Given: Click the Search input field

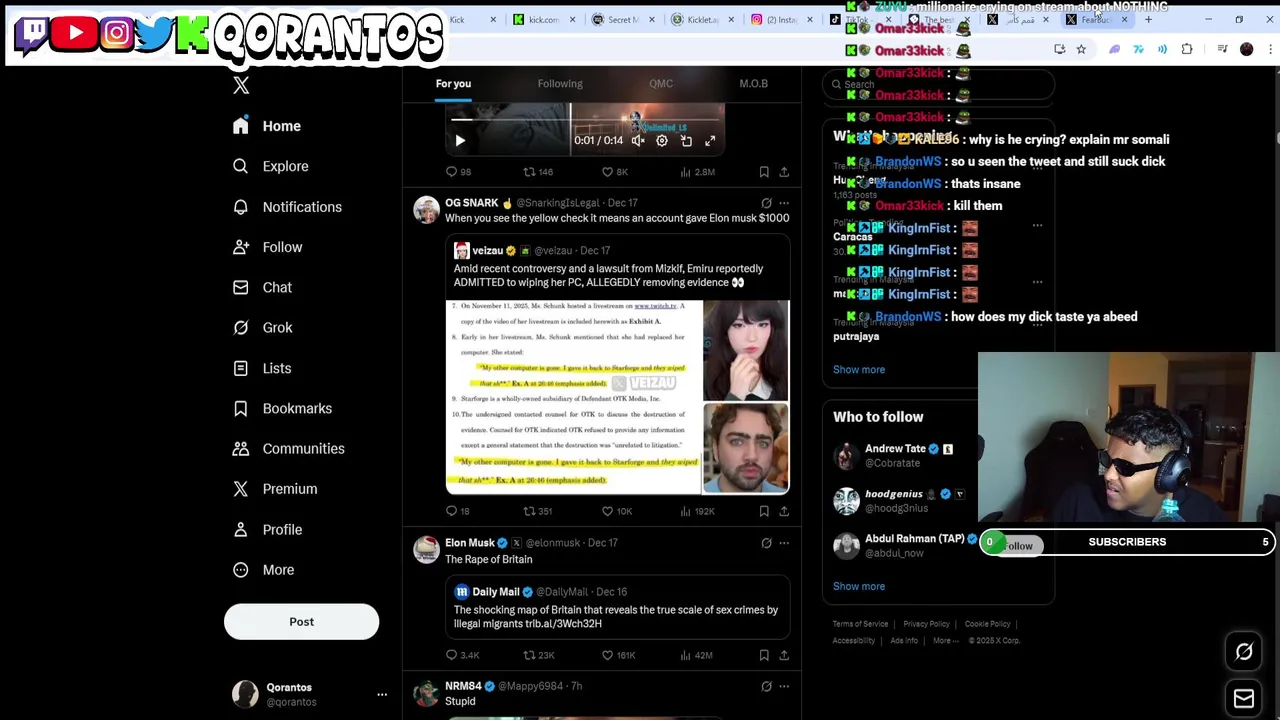Looking at the screenshot, I should 938,85.
